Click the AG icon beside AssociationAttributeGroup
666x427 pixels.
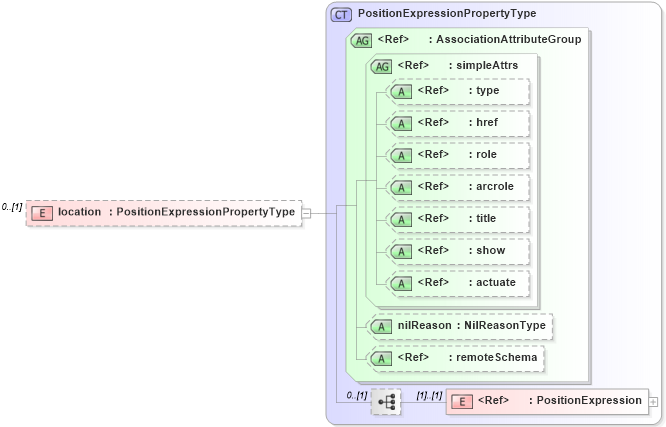point(361,41)
